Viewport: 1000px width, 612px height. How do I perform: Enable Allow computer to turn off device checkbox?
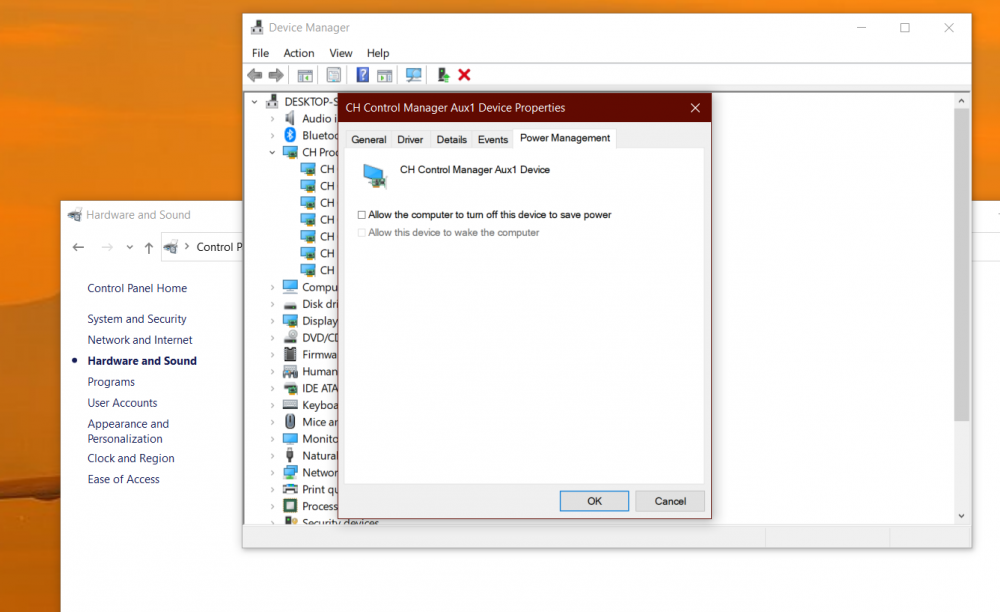point(362,215)
